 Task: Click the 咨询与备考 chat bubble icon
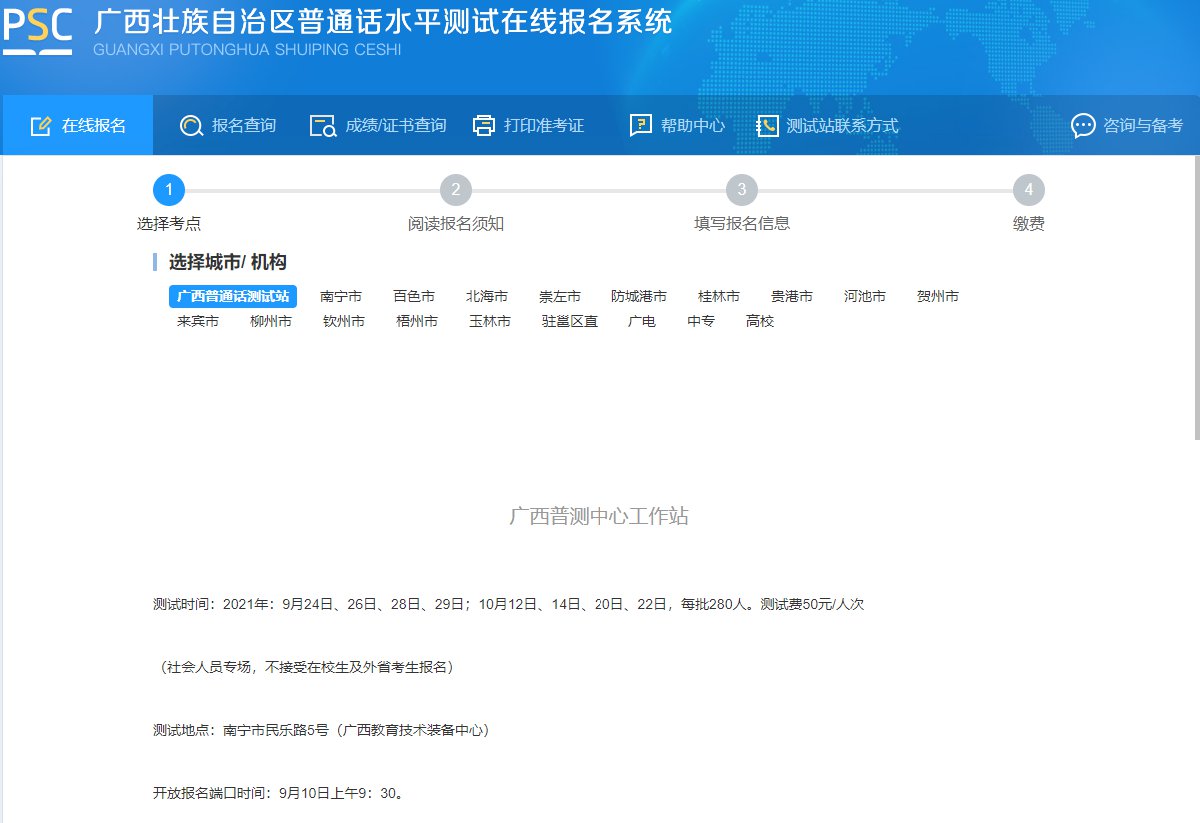click(1083, 126)
